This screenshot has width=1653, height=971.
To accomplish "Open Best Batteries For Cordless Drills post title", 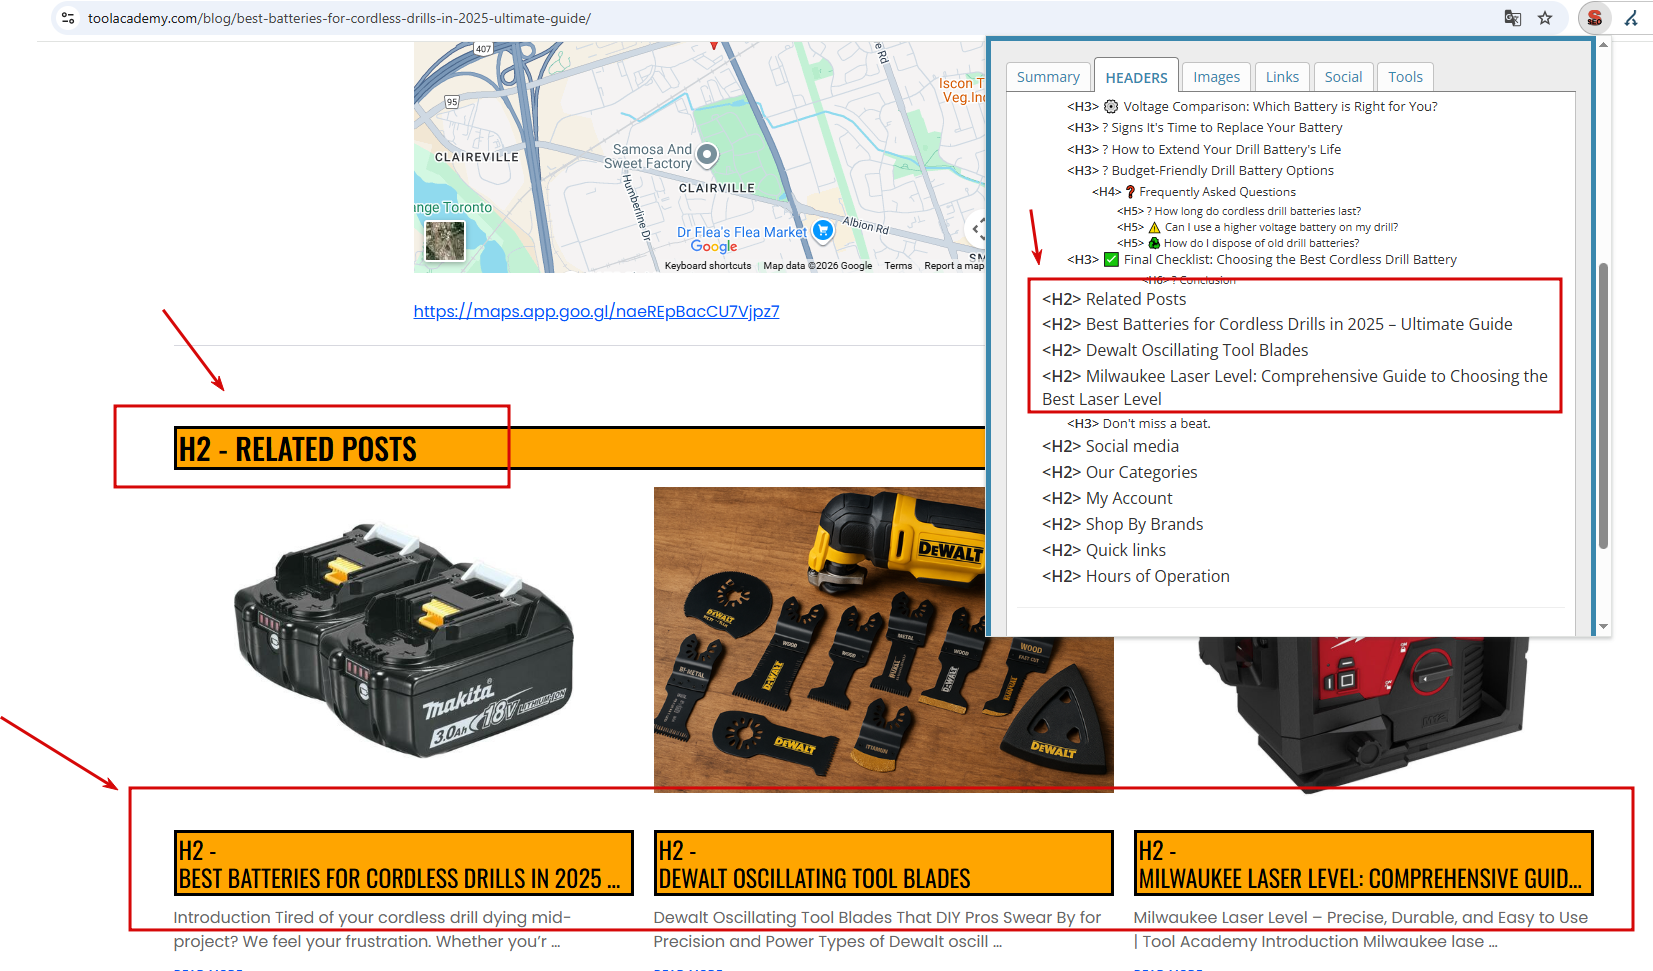I will tap(403, 863).
